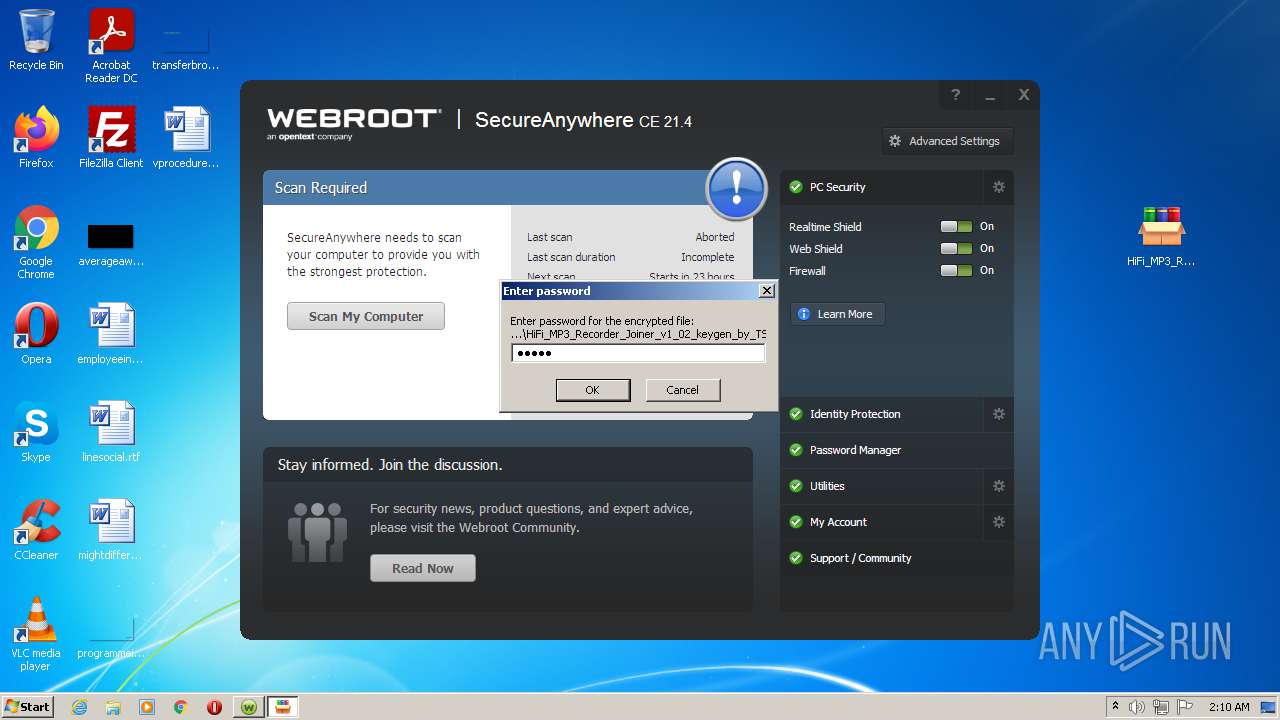Toggle the Web Shield switch

tap(956, 249)
